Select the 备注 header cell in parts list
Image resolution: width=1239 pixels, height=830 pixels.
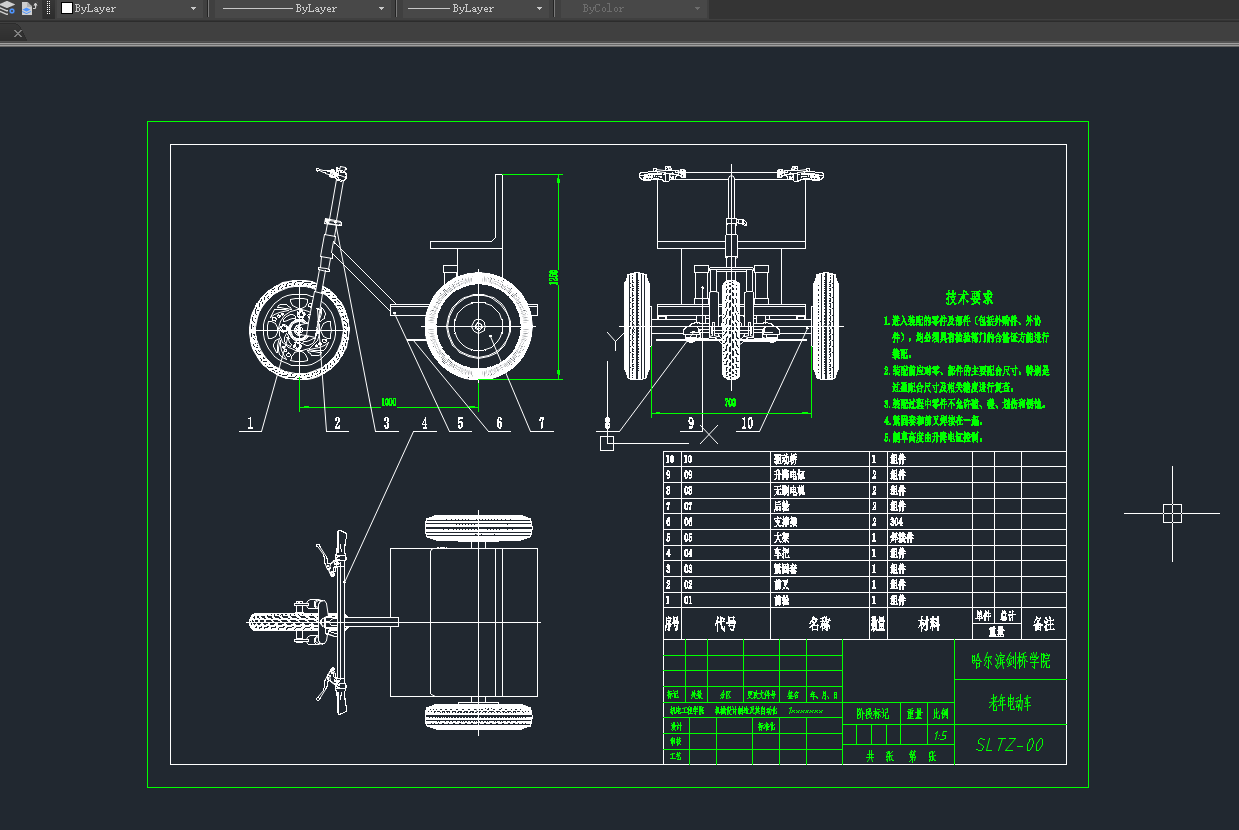point(1043,624)
